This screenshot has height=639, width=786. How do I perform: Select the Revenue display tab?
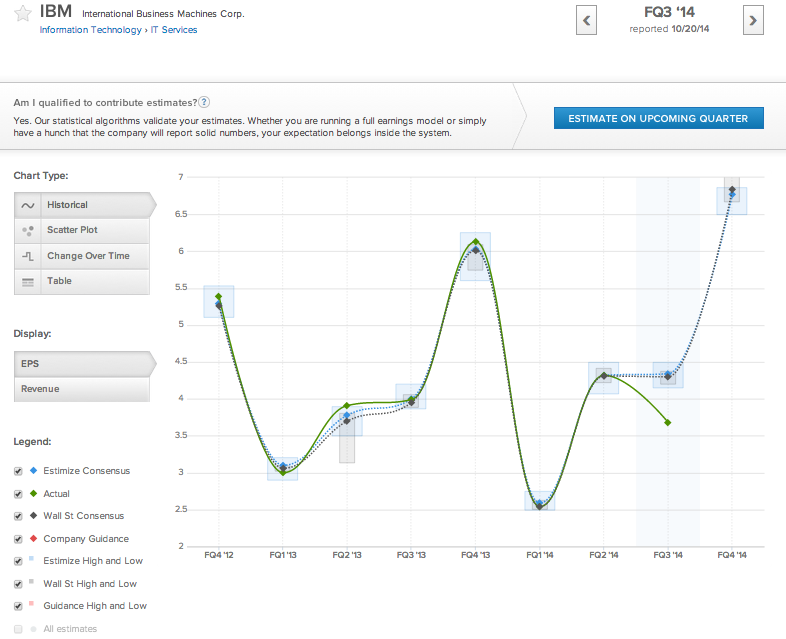tap(82, 389)
